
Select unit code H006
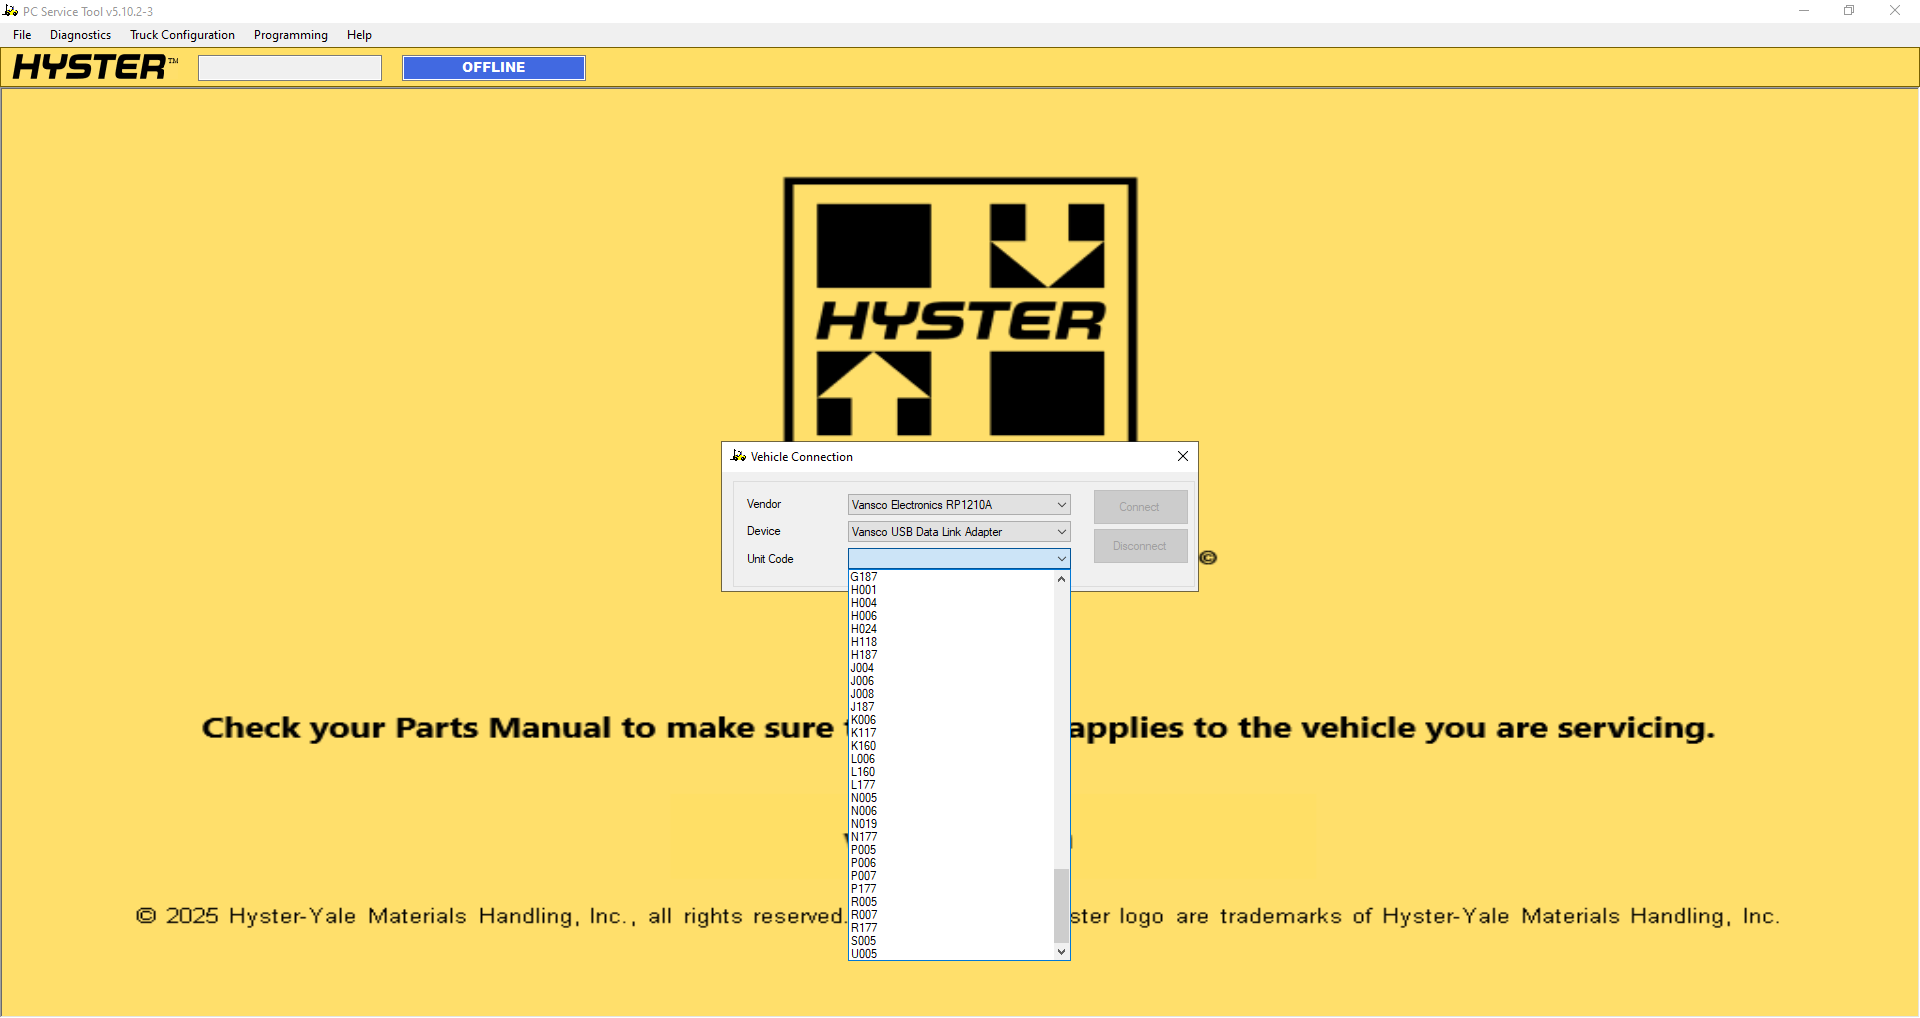[951, 616]
